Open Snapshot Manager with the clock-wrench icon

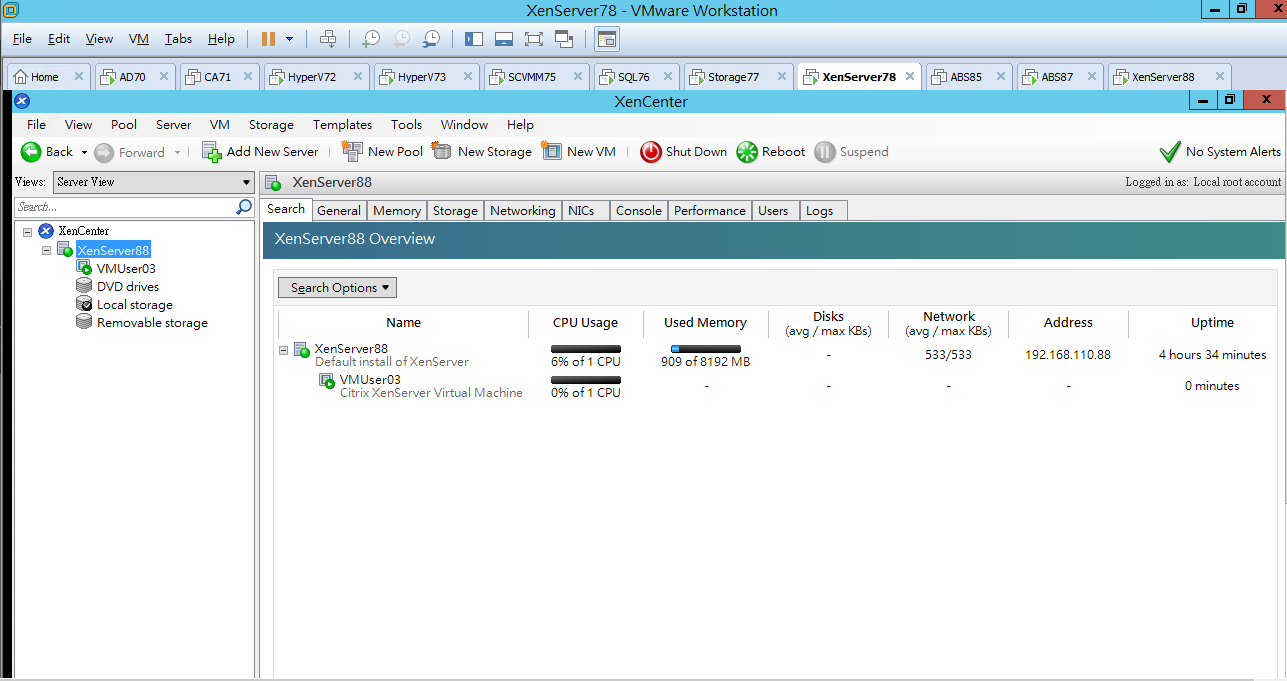(x=431, y=39)
